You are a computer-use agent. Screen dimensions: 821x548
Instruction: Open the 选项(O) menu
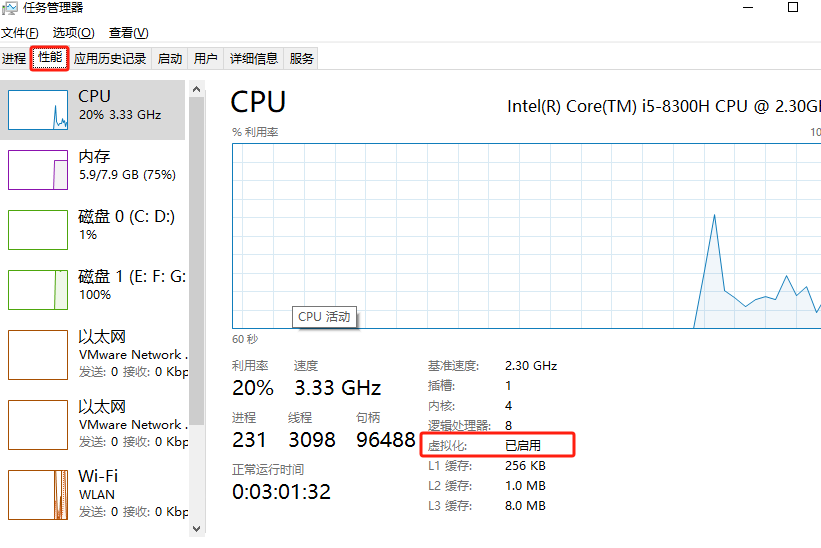[x=73, y=33]
